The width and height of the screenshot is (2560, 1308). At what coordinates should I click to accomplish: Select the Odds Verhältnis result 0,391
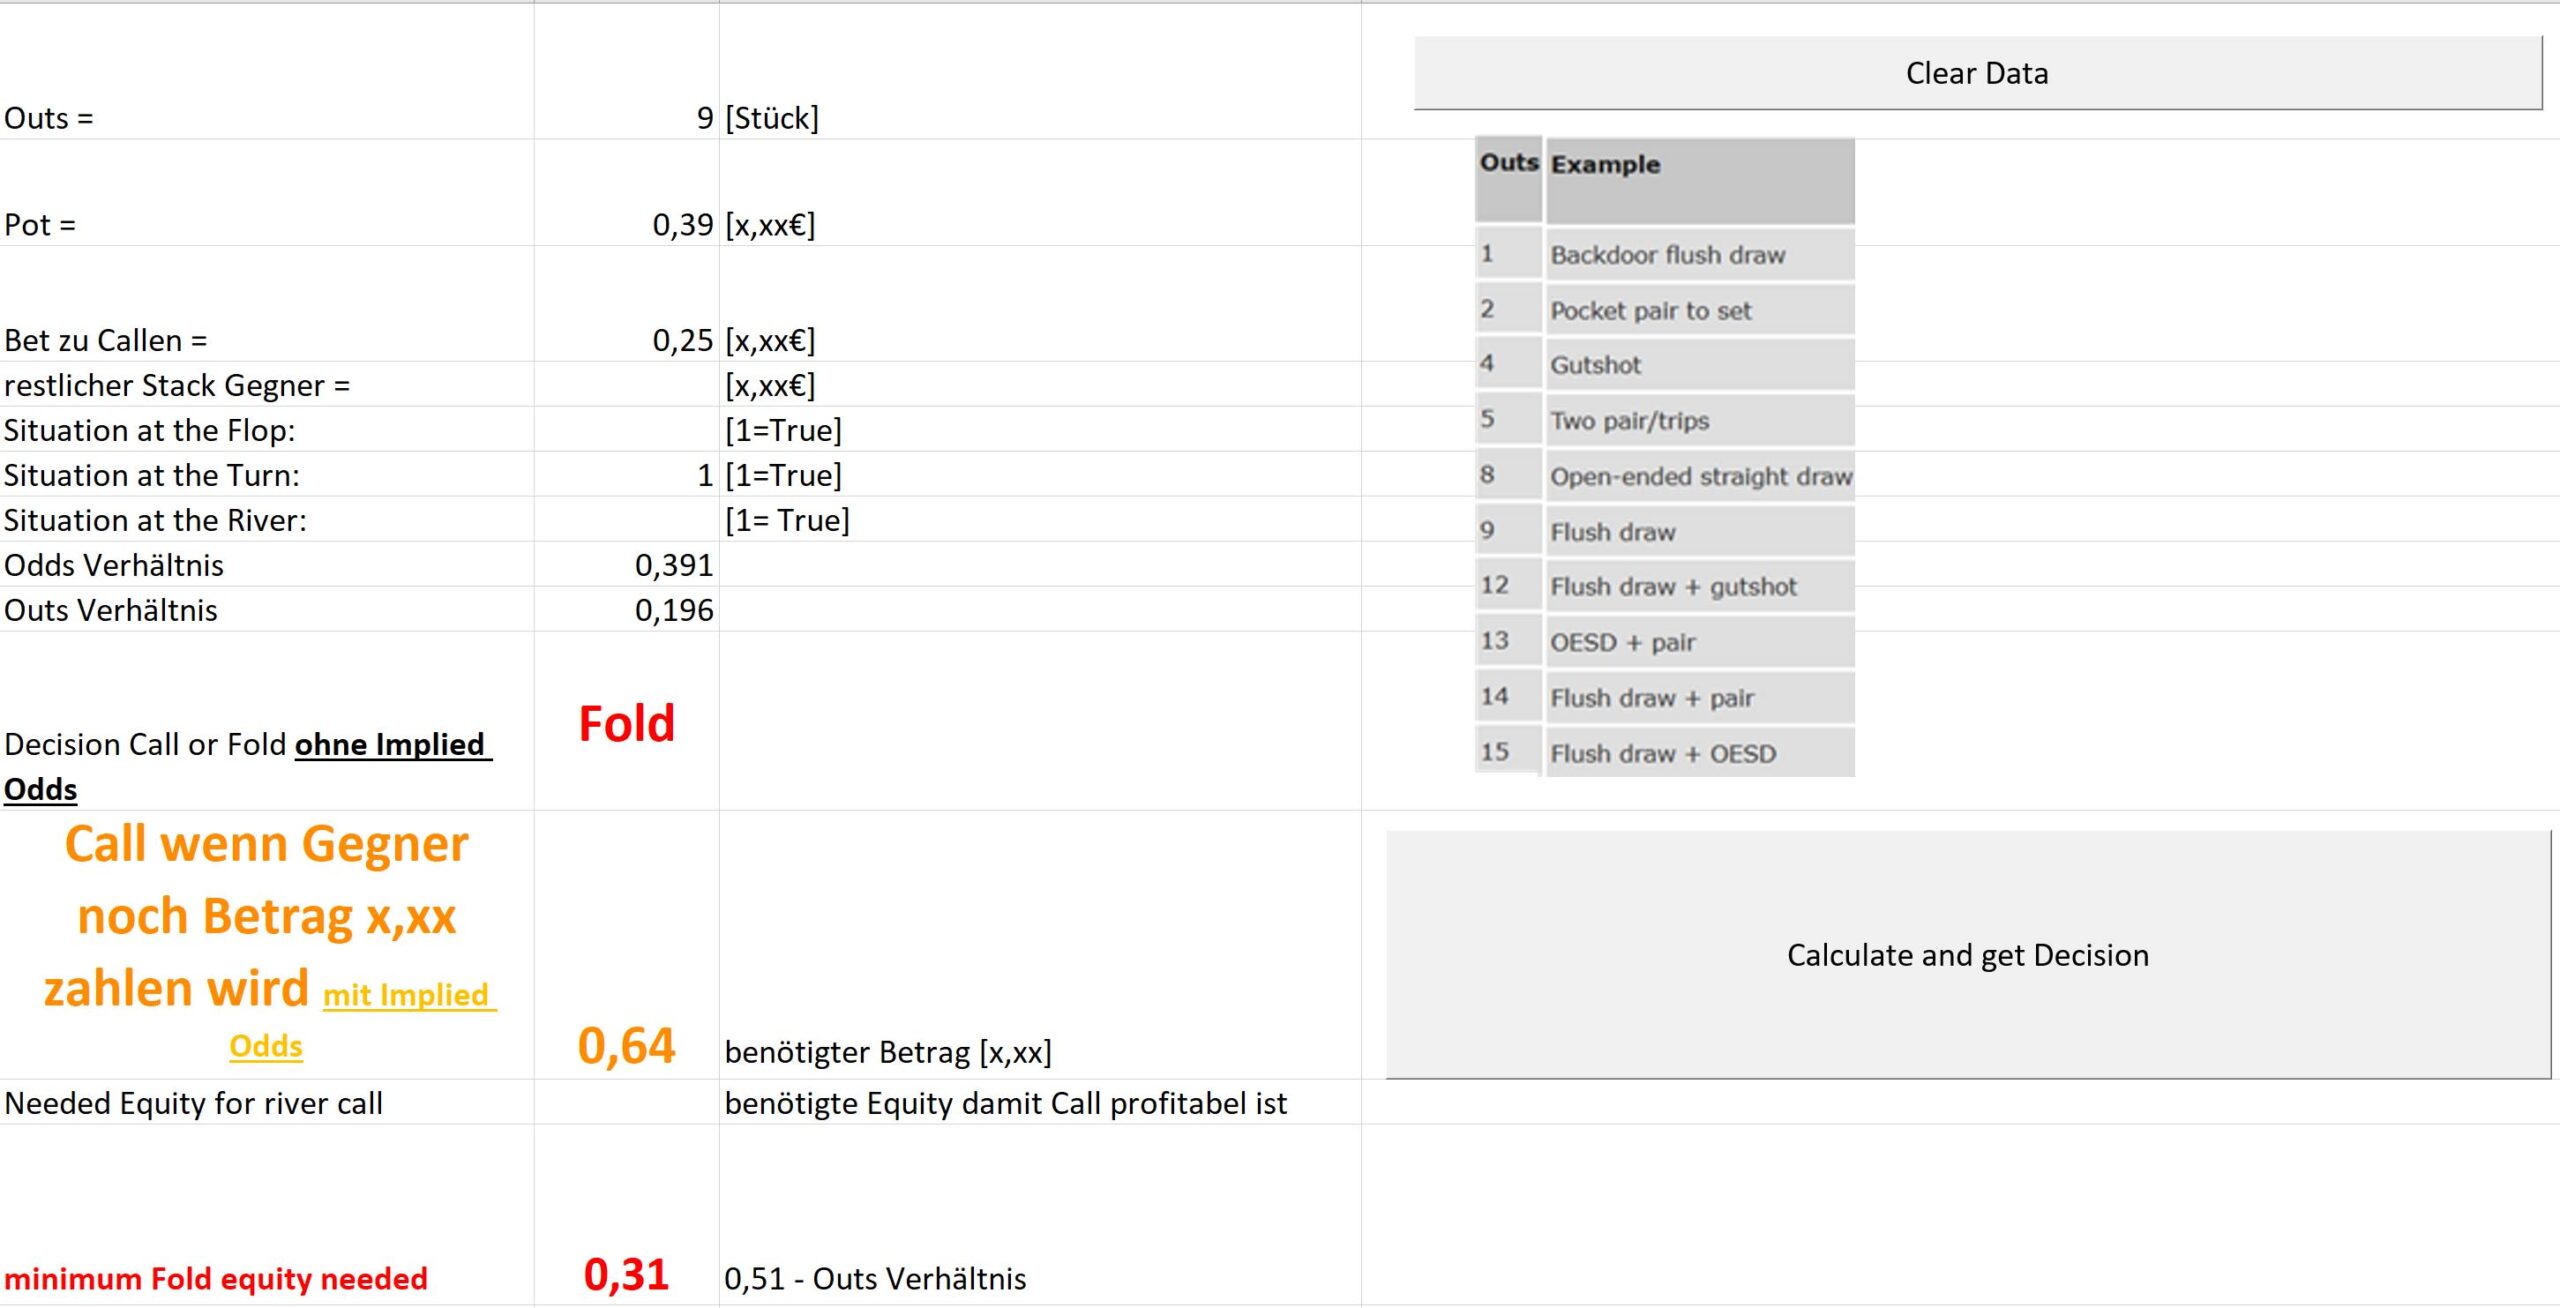[627, 565]
